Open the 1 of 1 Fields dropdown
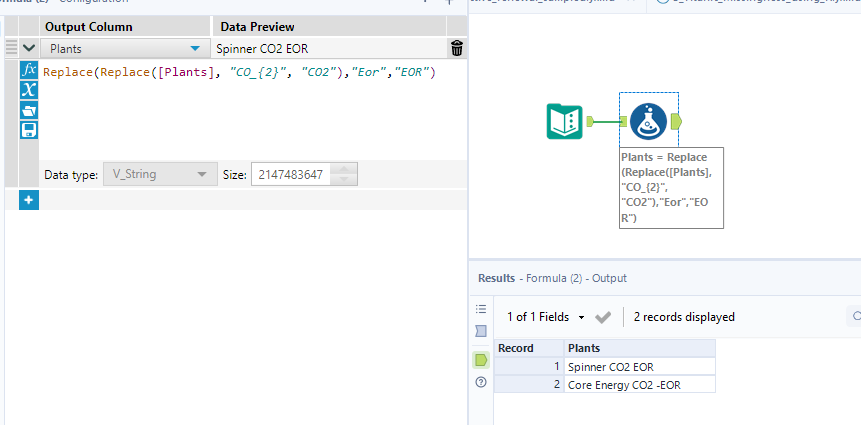This screenshot has width=861, height=425. tap(545, 317)
